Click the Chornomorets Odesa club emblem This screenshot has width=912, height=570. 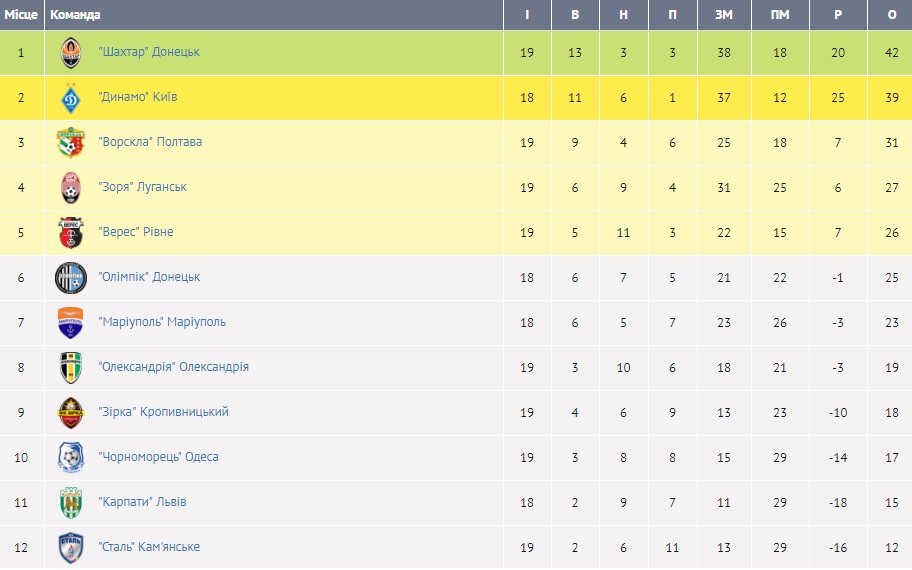point(71,457)
